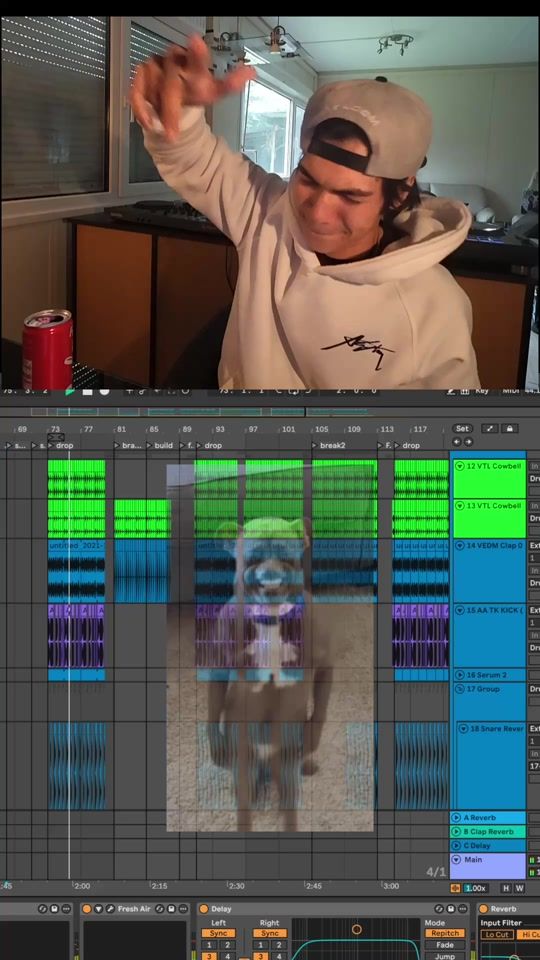Click the W width optimize button
The image size is (540, 960).
coord(519,888)
